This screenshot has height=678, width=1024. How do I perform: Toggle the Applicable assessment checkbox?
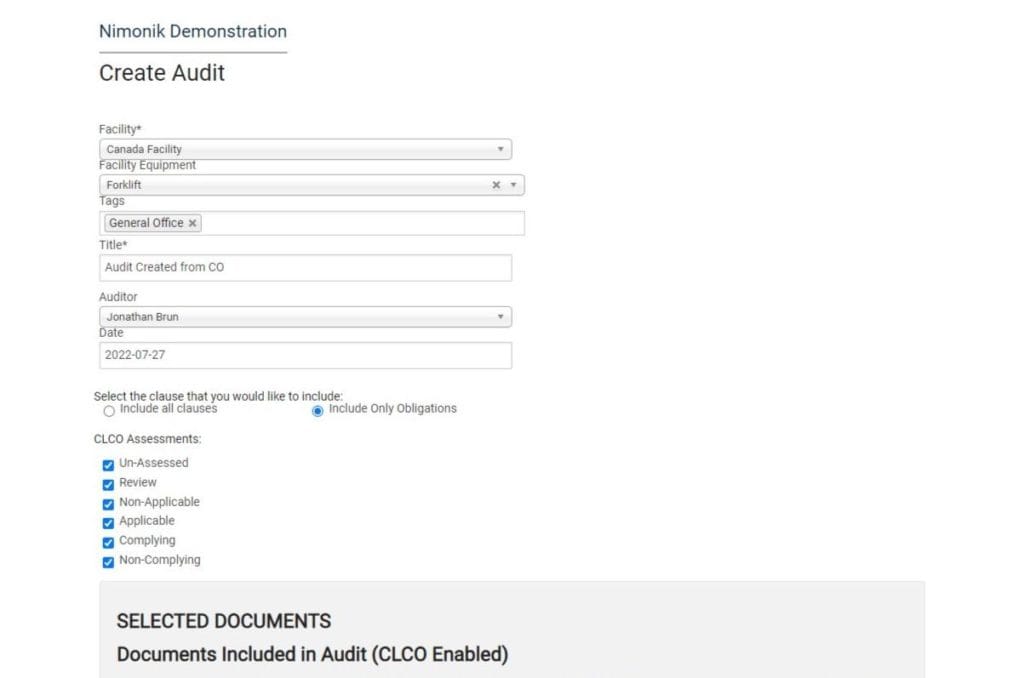point(108,522)
